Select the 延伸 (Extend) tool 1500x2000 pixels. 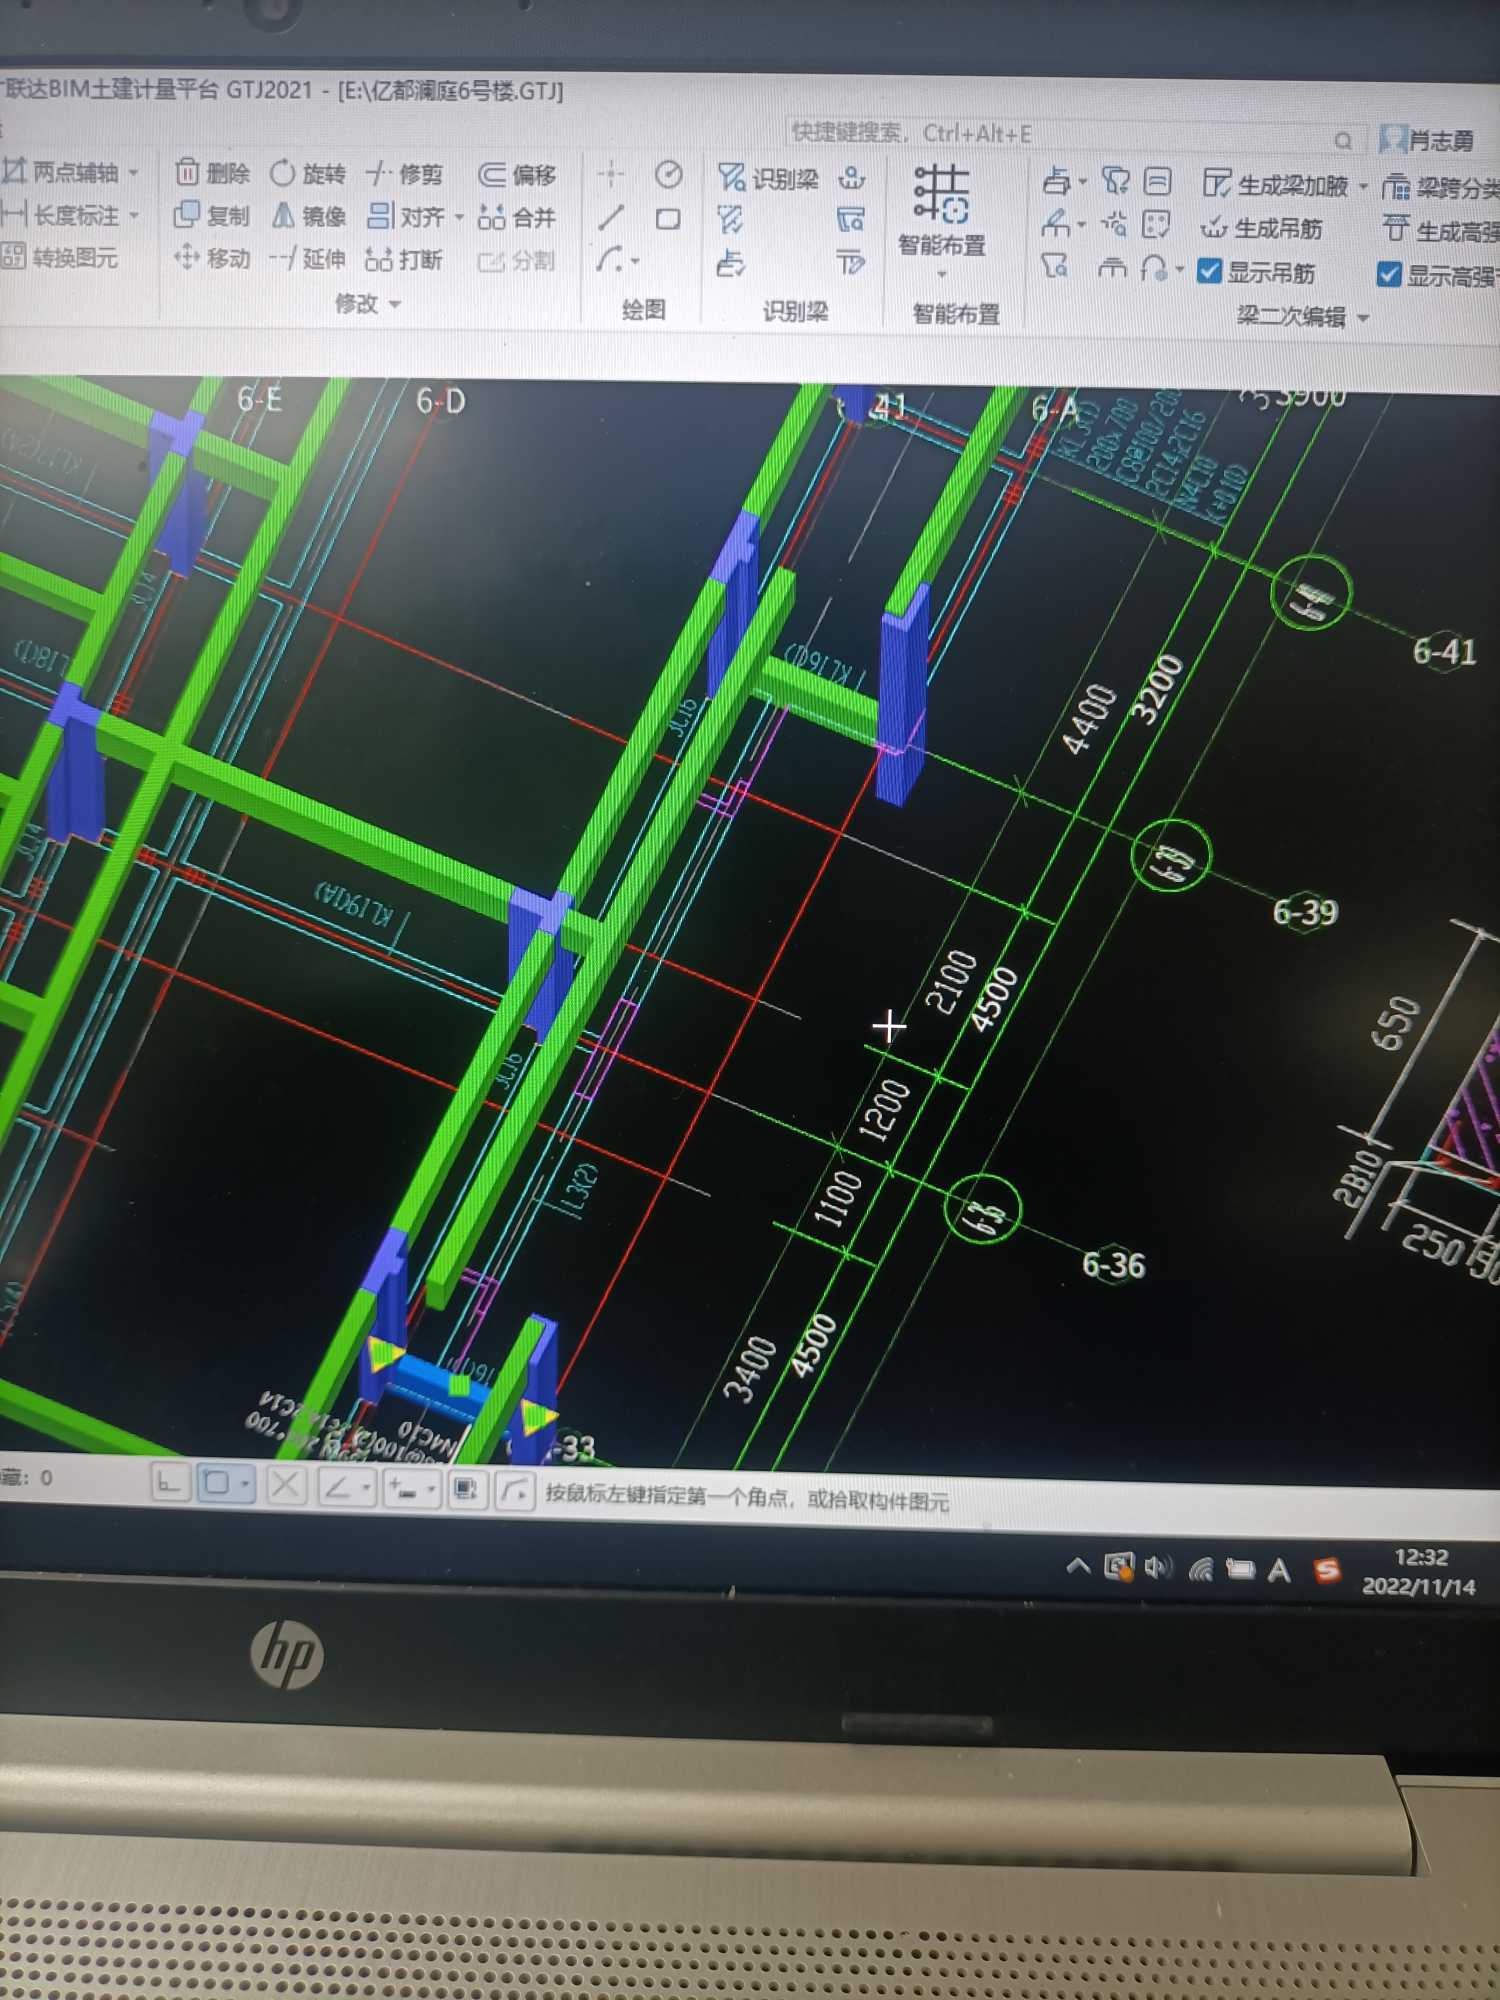pyautogui.click(x=308, y=259)
